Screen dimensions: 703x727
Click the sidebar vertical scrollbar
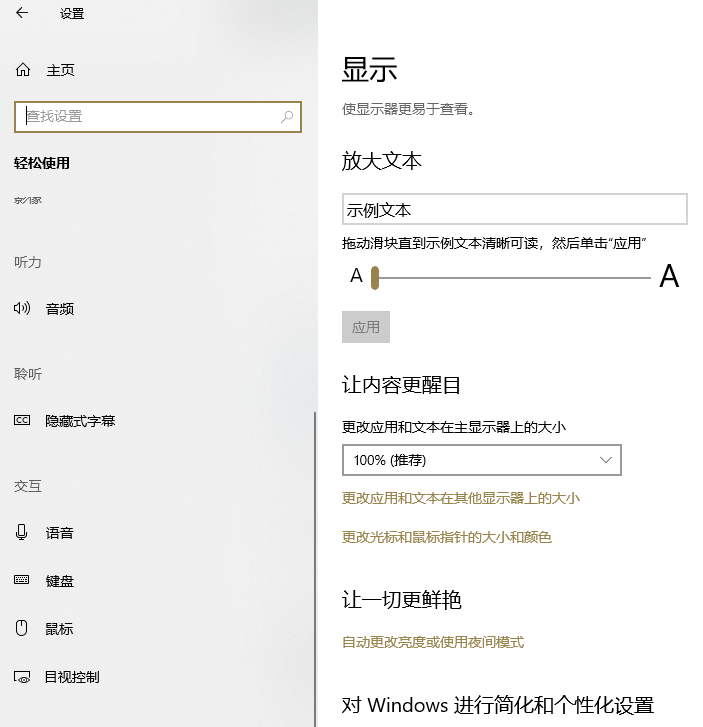coord(315,560)
